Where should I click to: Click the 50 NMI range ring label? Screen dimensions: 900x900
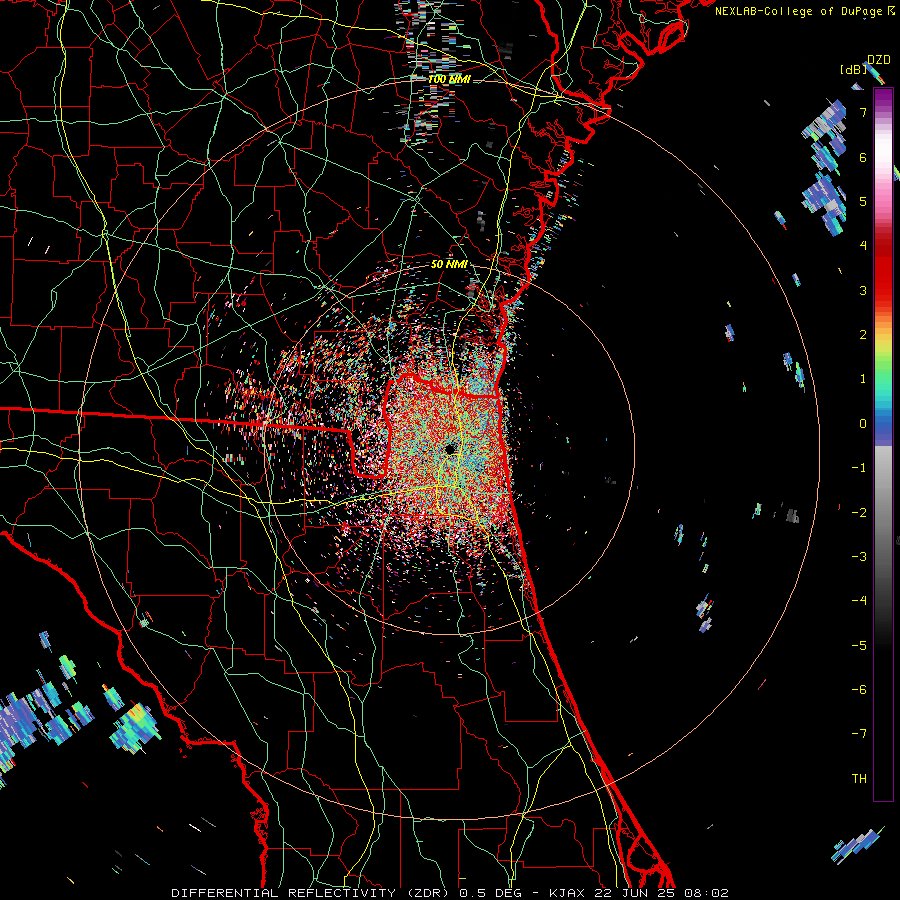pos(449,264)
